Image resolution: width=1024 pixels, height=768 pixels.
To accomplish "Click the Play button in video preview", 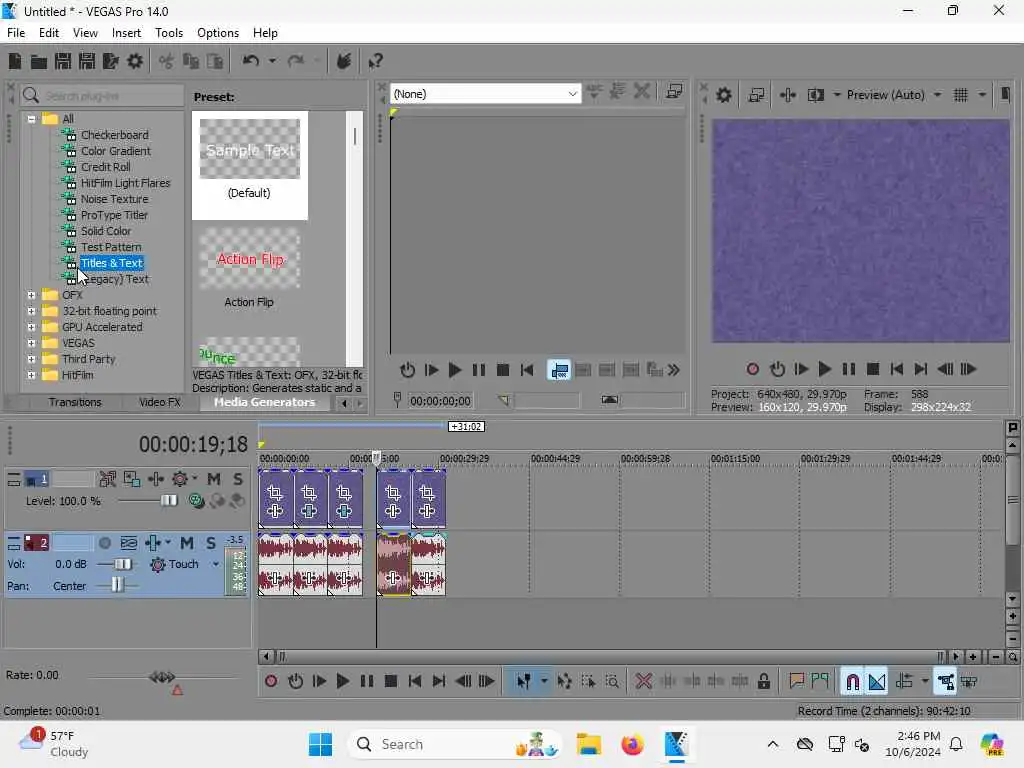I will (825, 370).
